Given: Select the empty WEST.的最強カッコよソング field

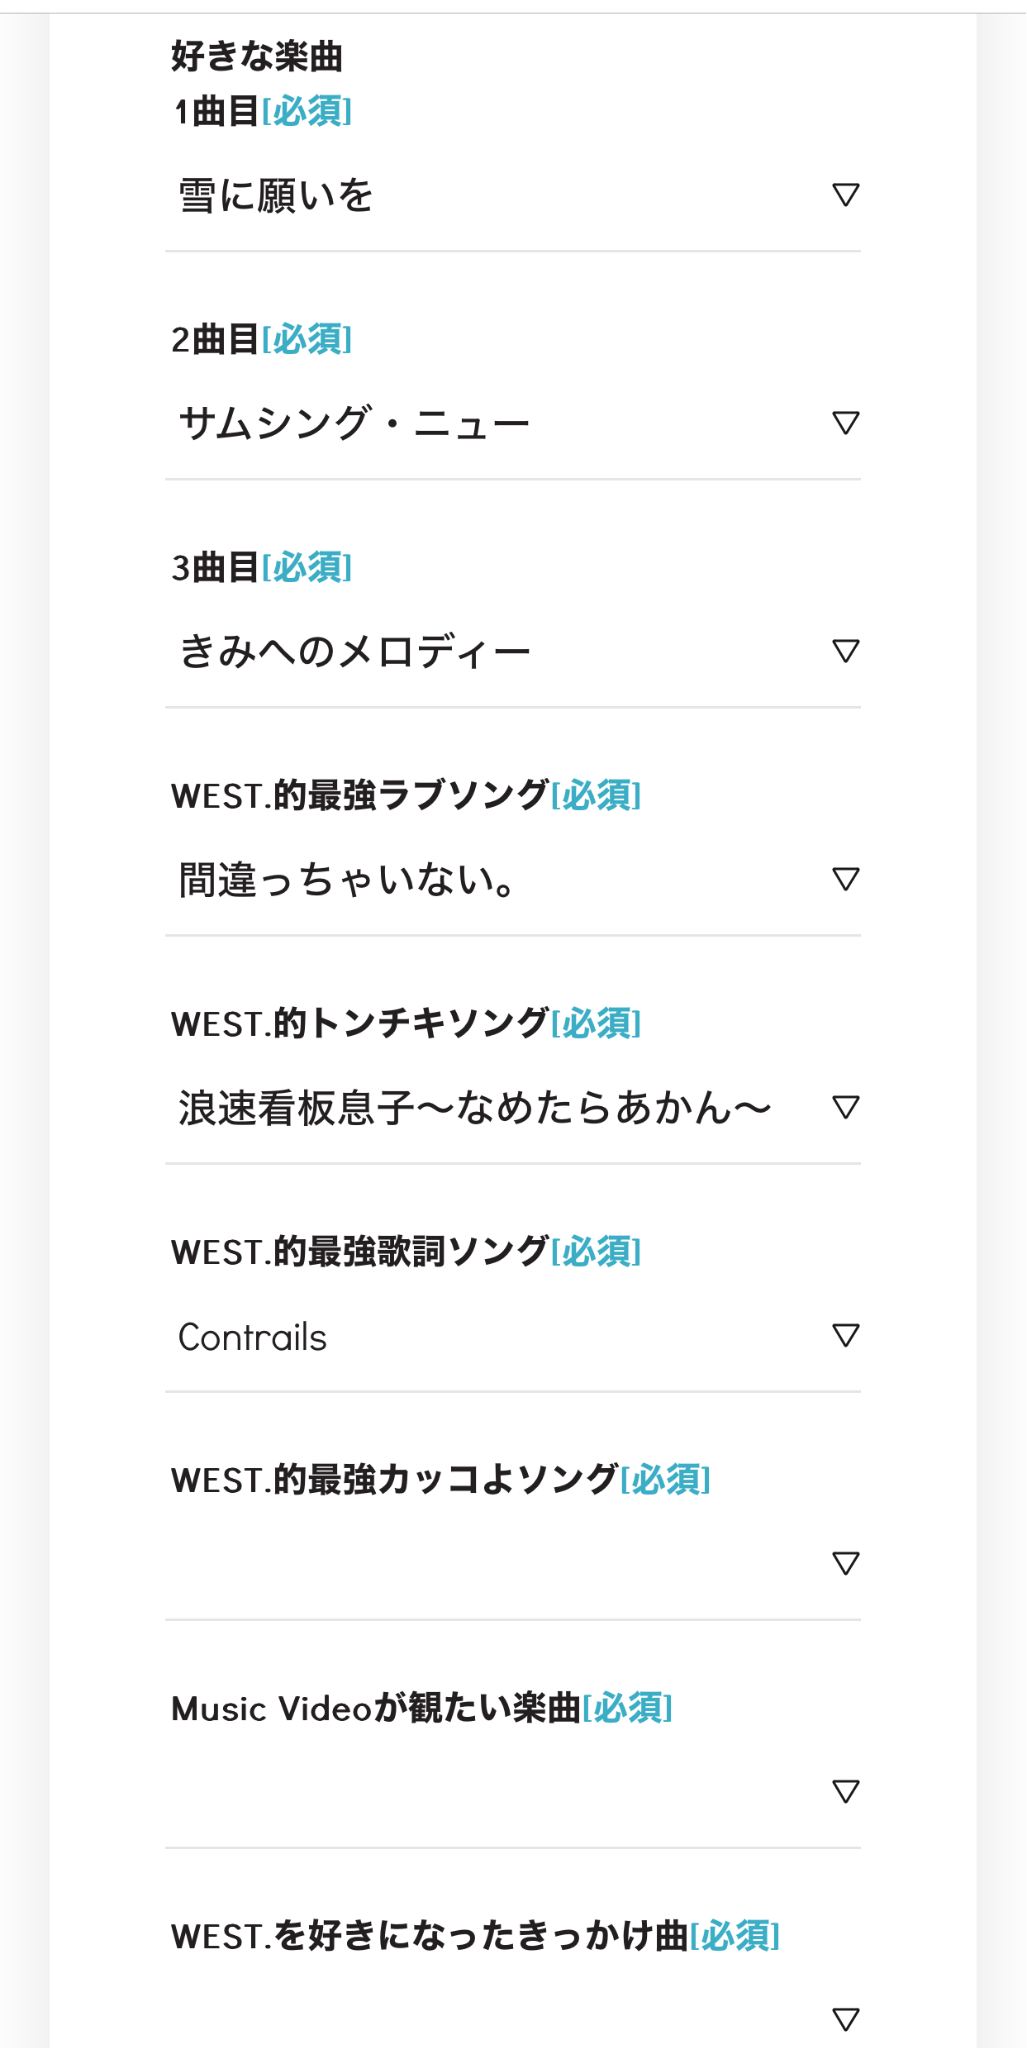Looking at the screenshot, I should tap(500, 1564).
